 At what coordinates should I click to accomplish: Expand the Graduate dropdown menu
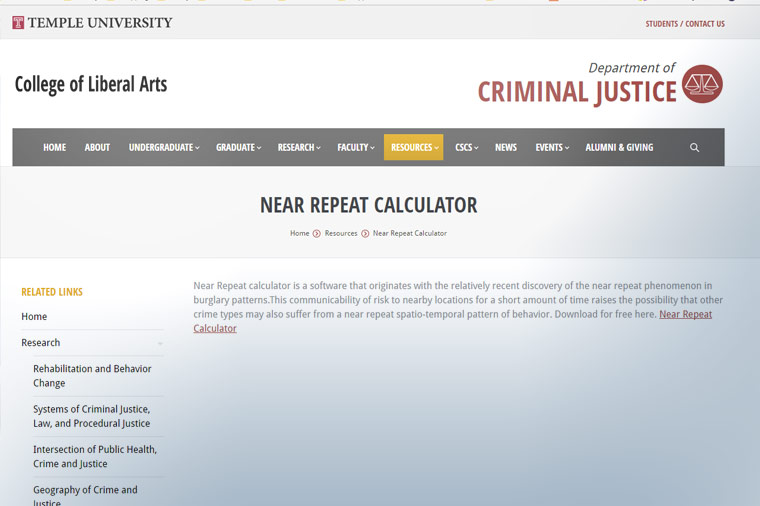coord(238,147)
